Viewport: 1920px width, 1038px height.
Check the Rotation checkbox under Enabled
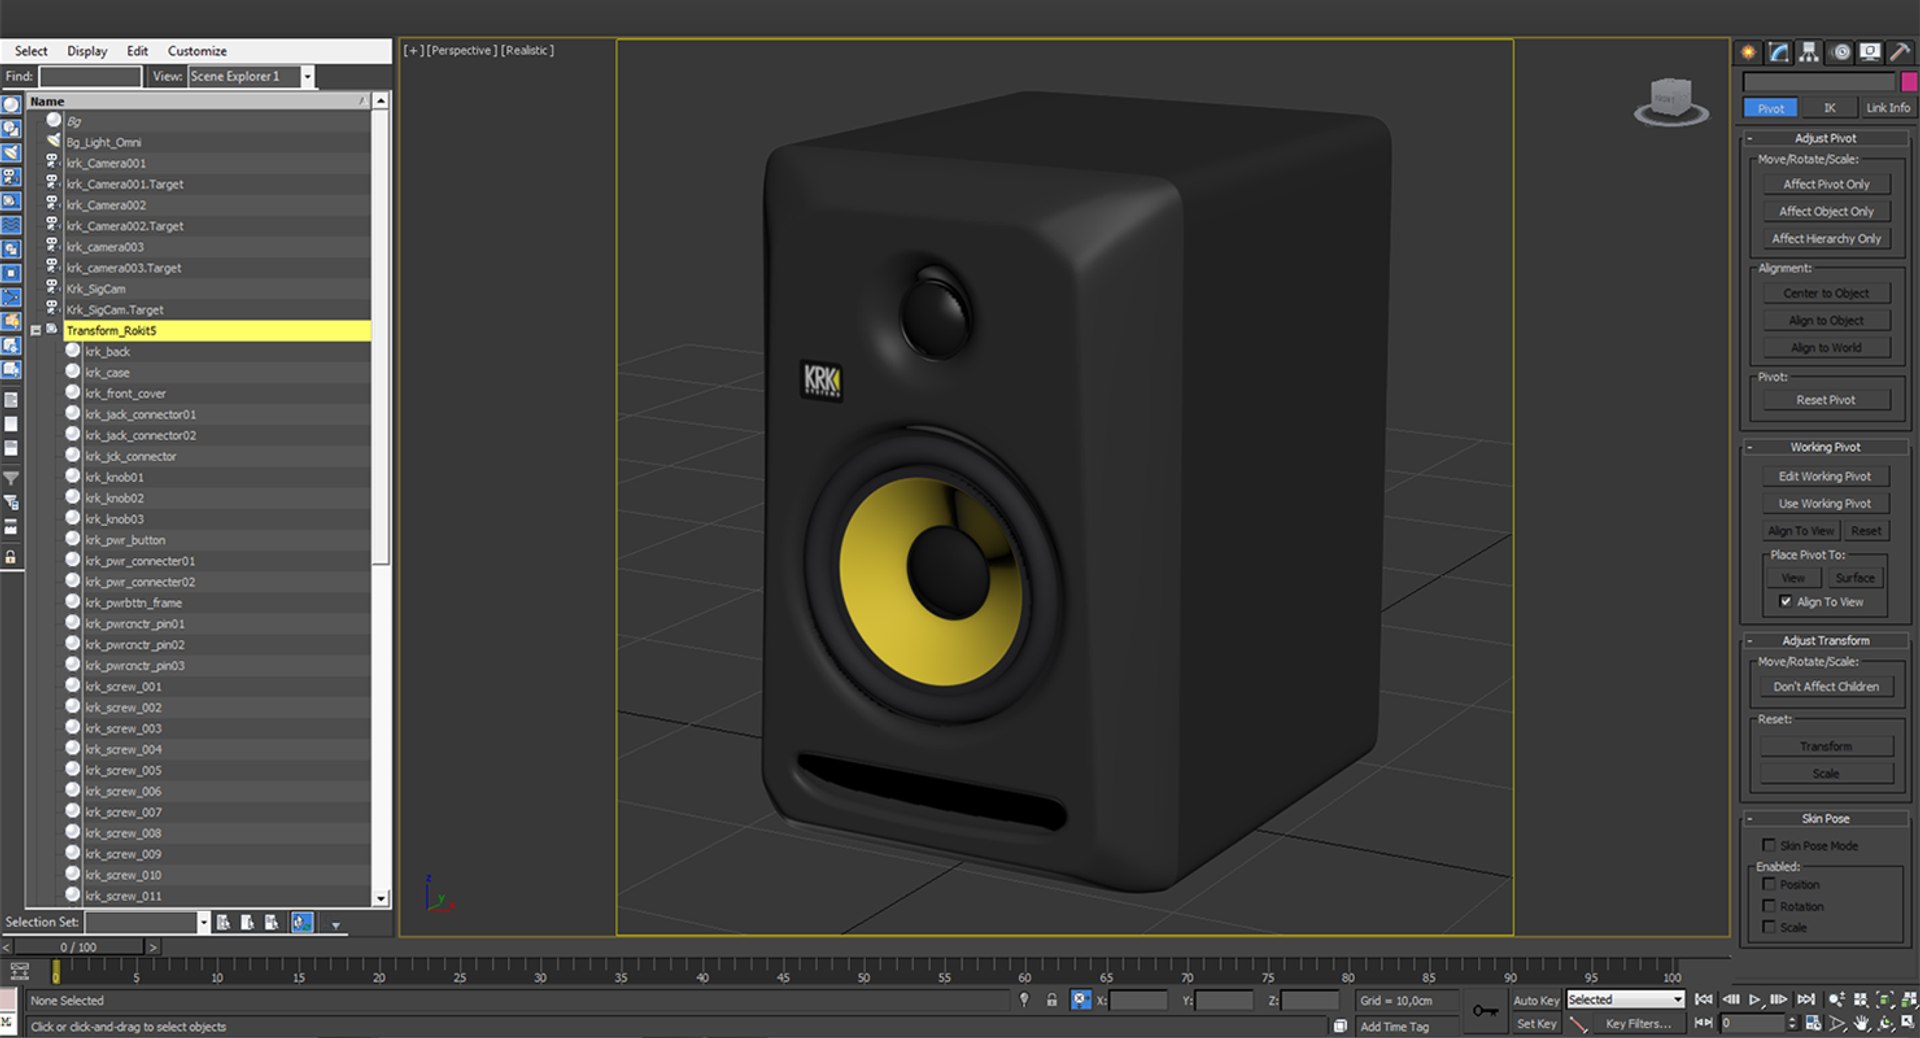point(1768,906)
